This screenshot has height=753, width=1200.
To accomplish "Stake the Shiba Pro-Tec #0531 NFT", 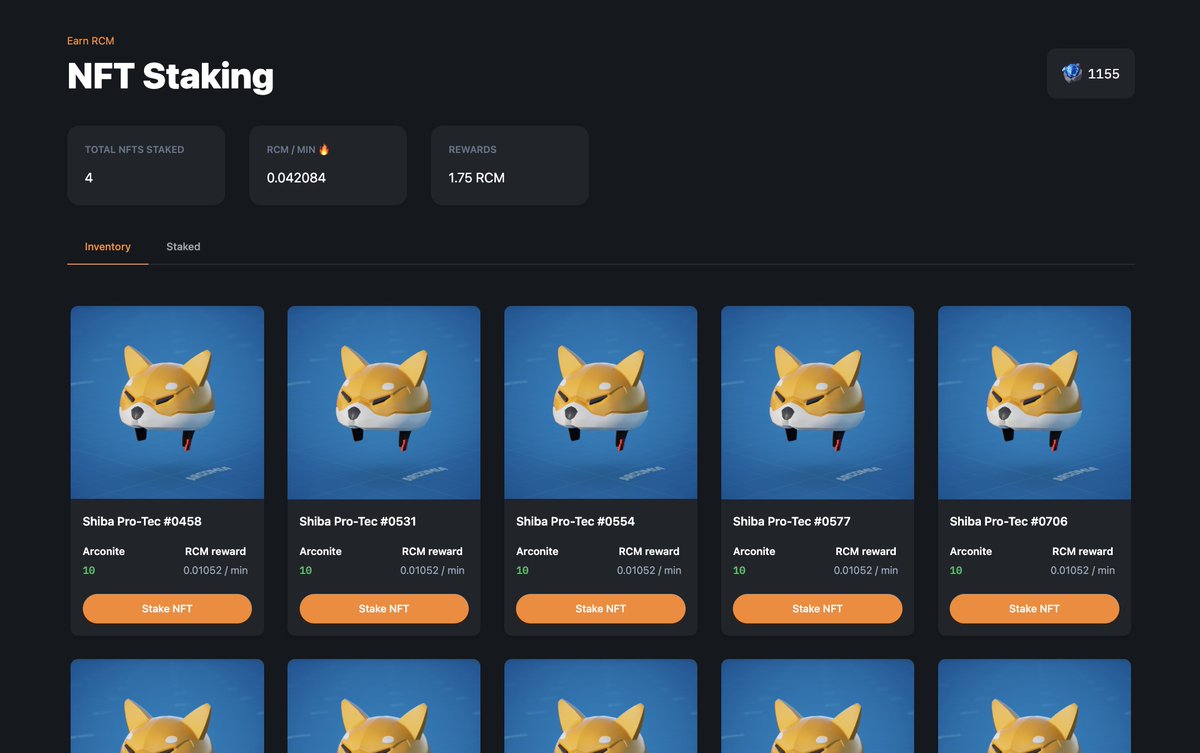I will point(383,608).
